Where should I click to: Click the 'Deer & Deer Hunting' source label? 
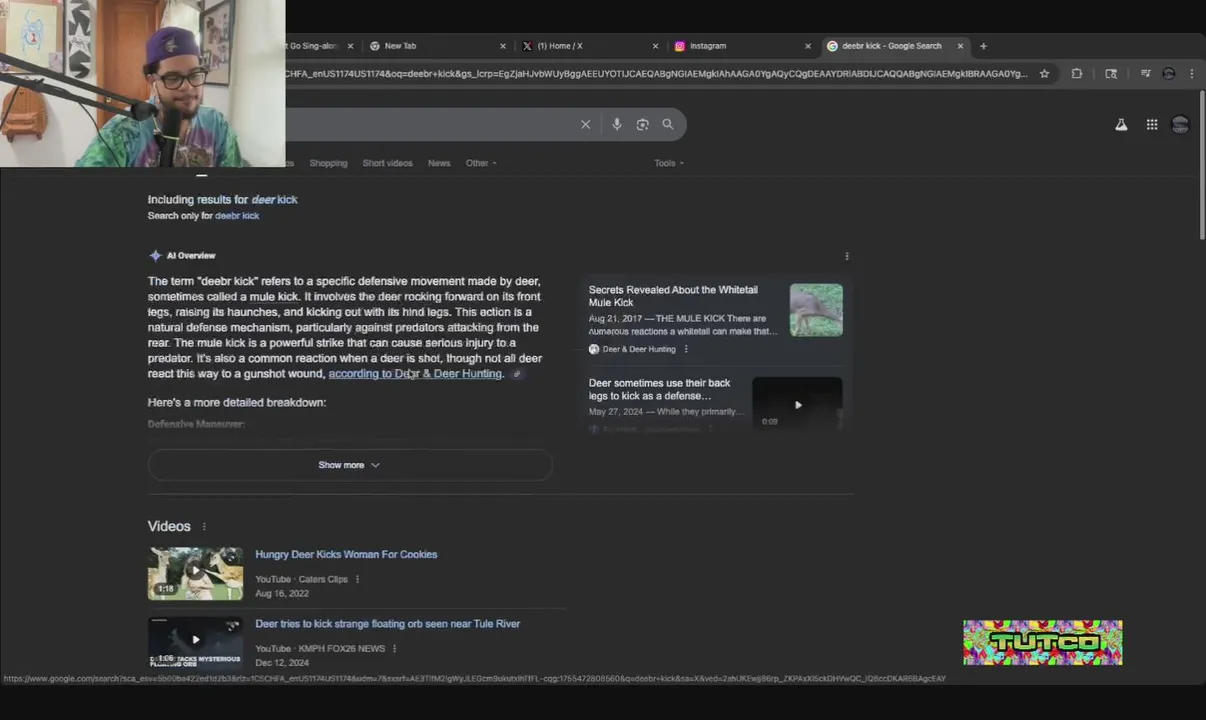639,349
